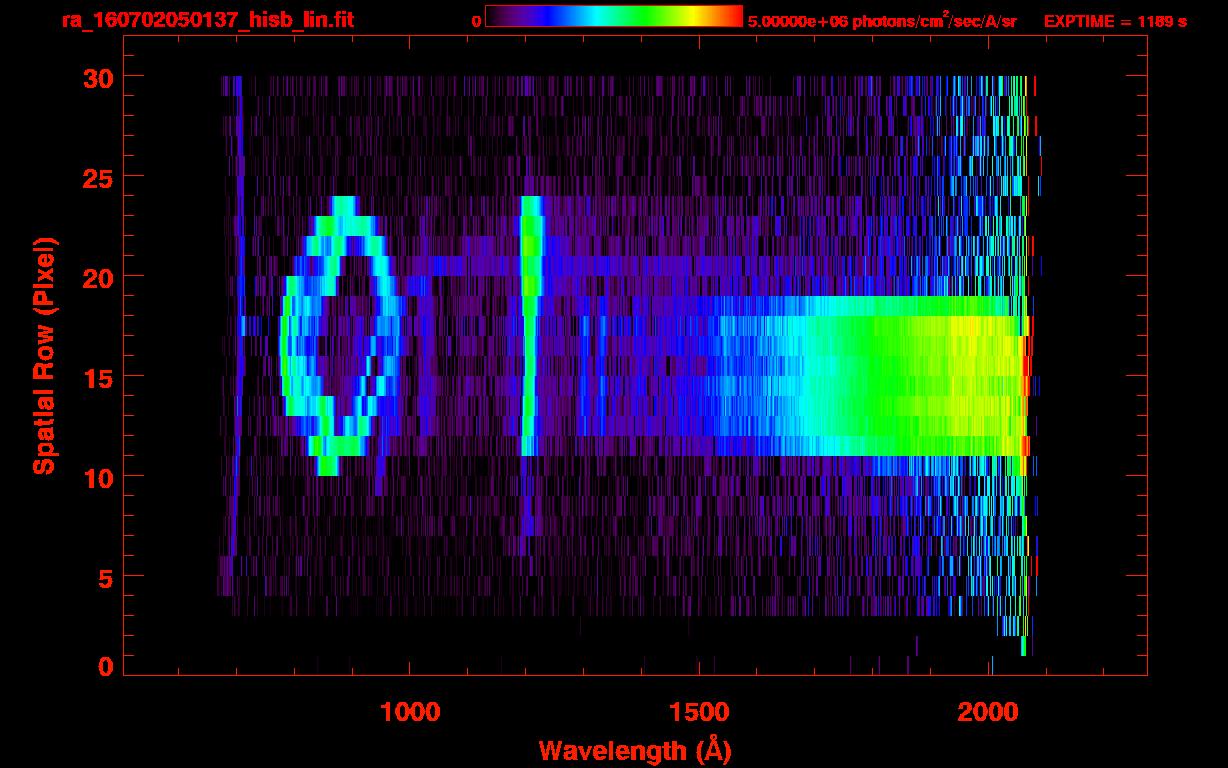This screenshot has height=768, width=1228.
Task: Click the ra_160702050137_hisb_lin.fit filename title
Action: pos(207,20)
